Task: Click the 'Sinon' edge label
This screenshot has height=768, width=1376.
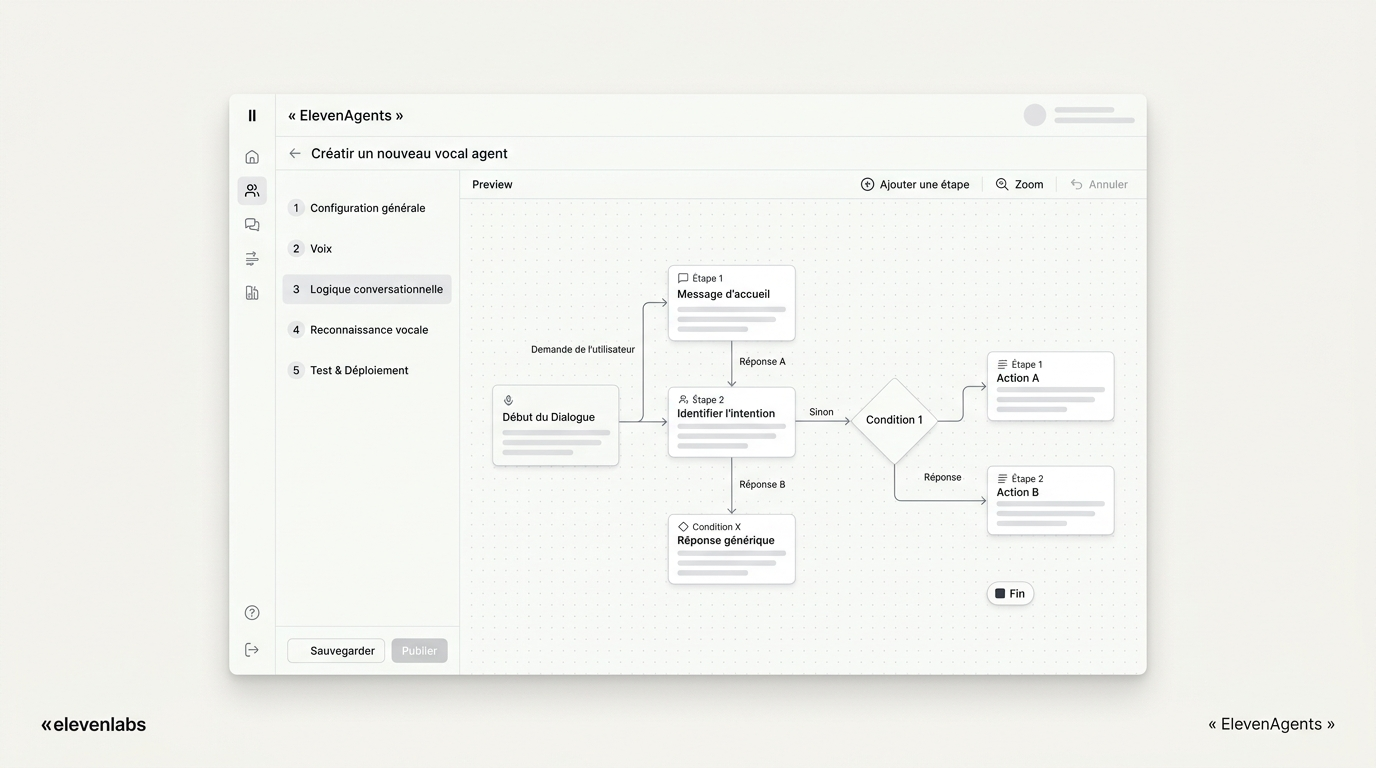Action: [821, 412]
